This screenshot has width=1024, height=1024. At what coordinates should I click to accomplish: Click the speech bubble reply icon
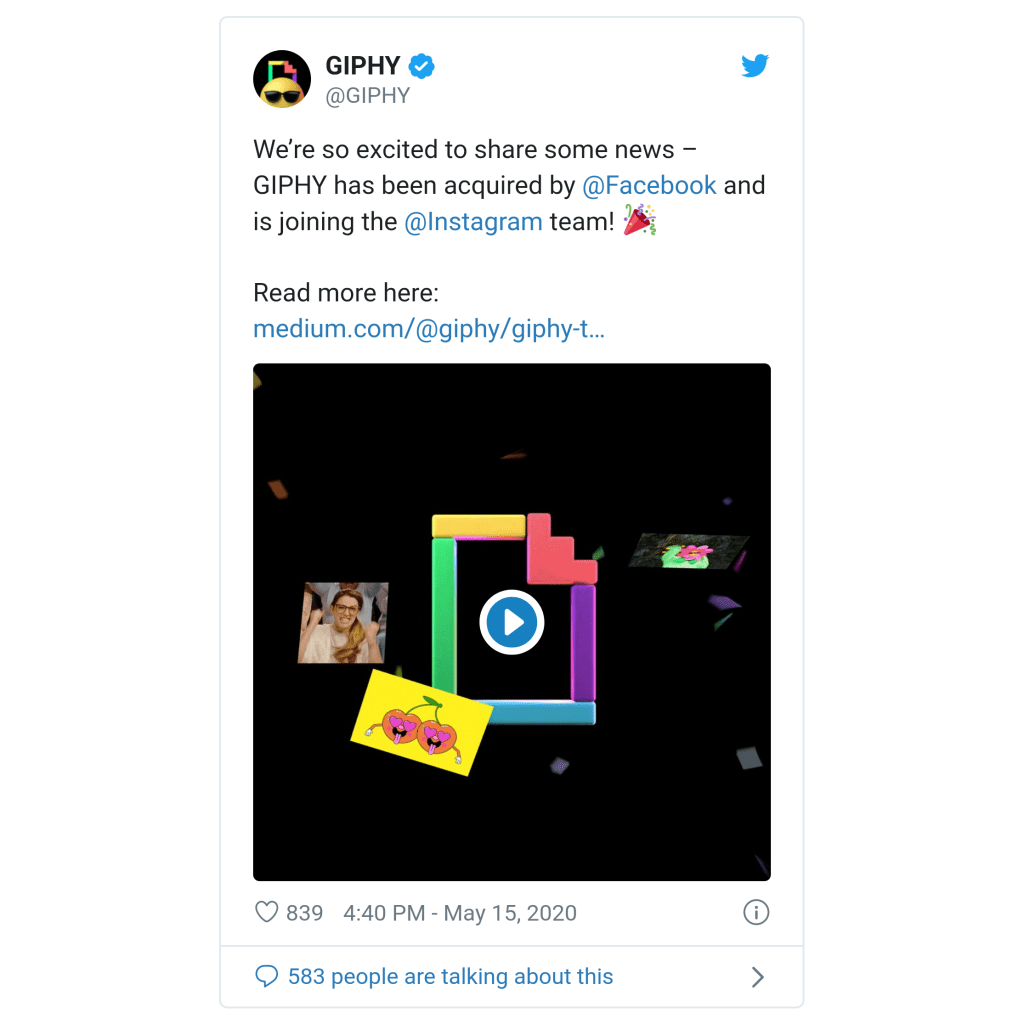pos(266,976)
